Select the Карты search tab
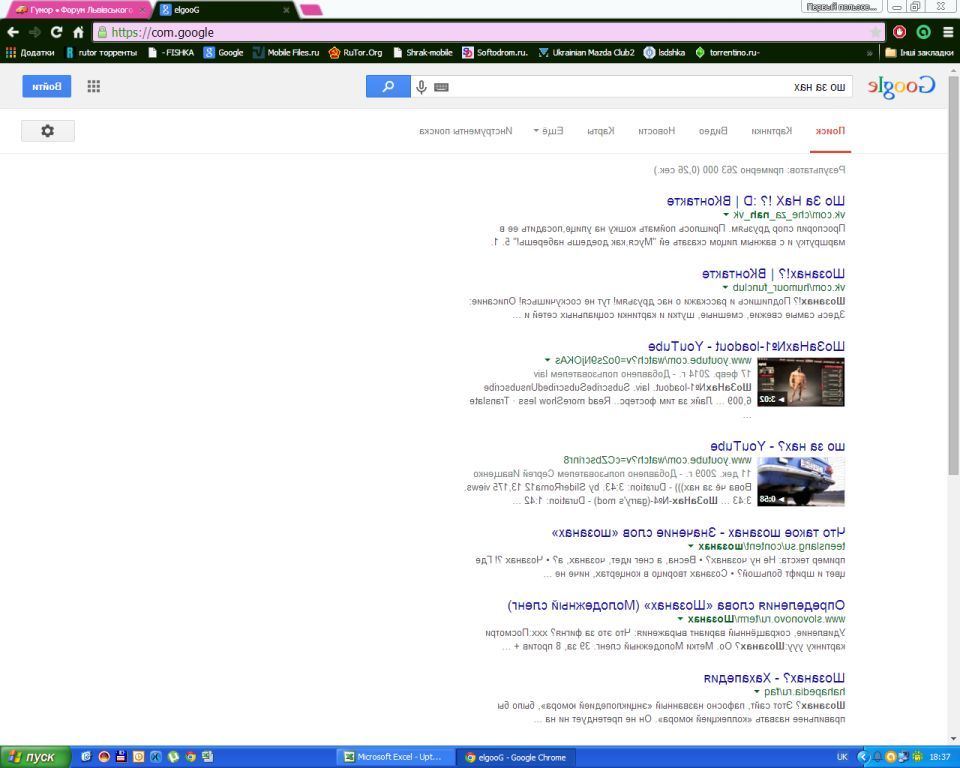 point(601,131)
